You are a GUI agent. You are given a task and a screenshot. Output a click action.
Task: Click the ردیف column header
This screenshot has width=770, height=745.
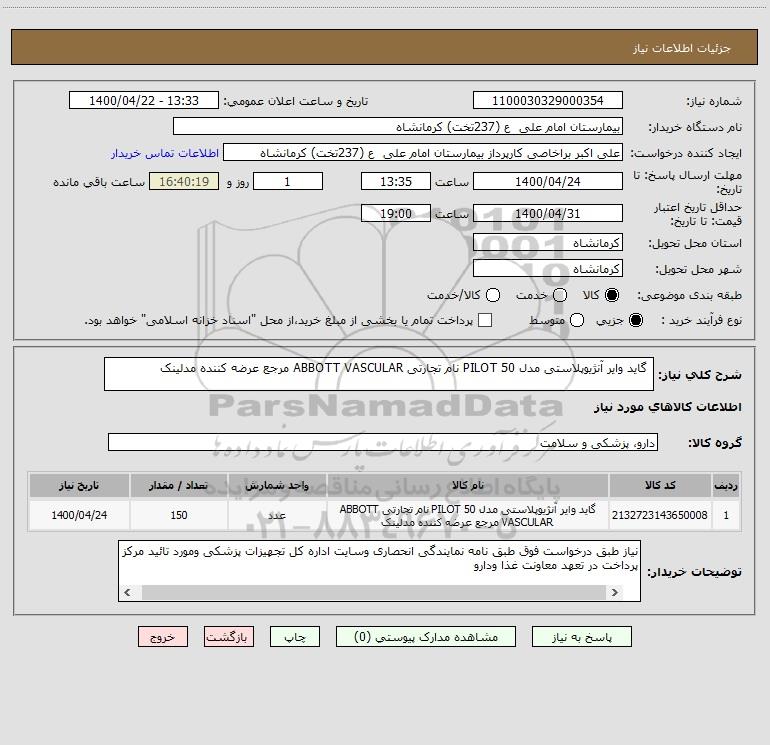click(x=726, y=486)
